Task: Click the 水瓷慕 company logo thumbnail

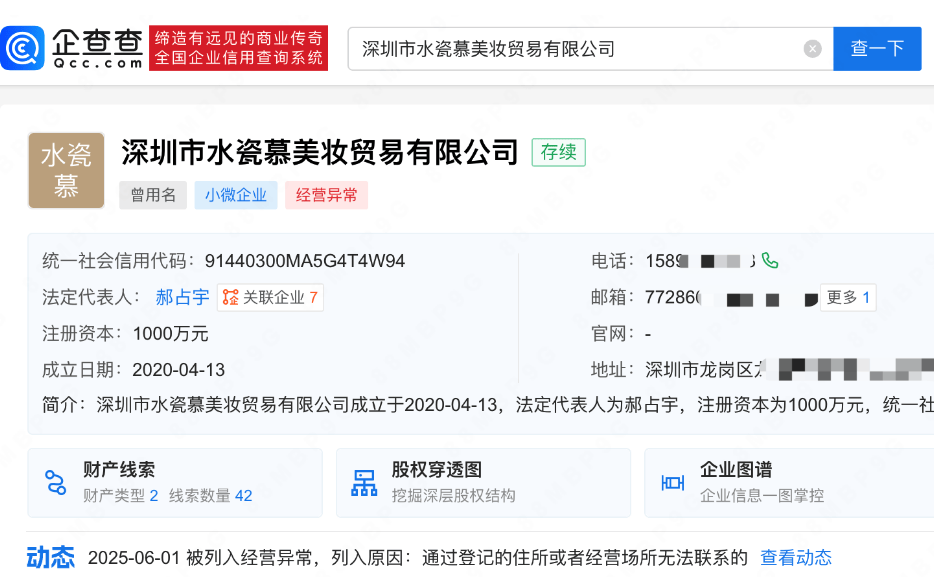Action: [66, 170]
